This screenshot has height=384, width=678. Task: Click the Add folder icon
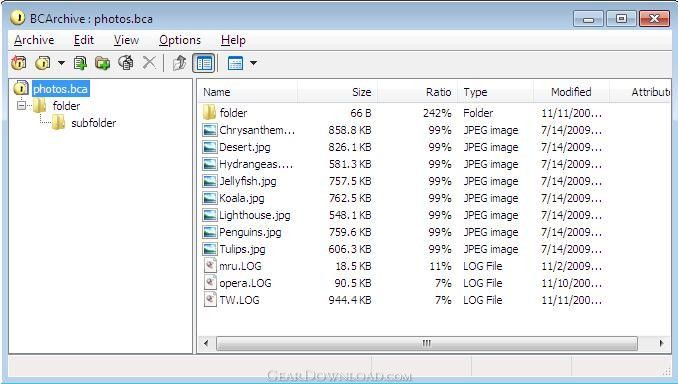(x=102, y=63)
